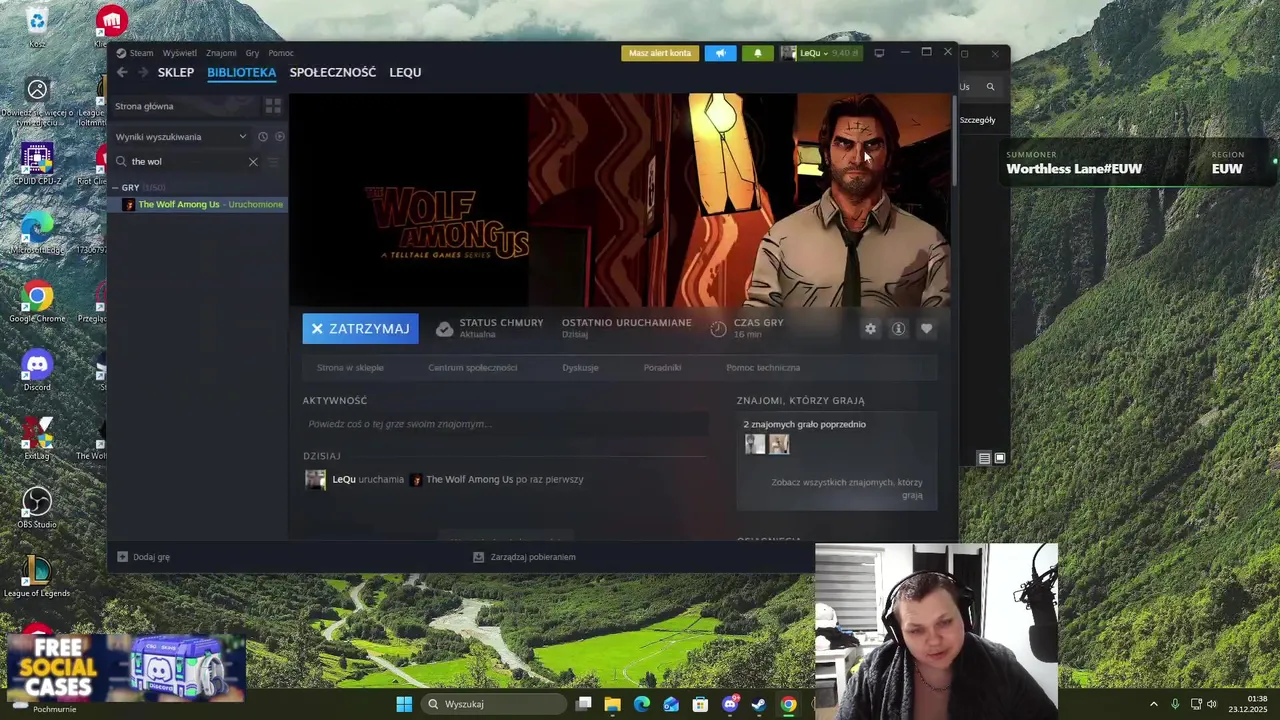Click the Steam taskbar icon
Image resolution: width=1280 pixels, height=720 pixels.
point(759,704)
